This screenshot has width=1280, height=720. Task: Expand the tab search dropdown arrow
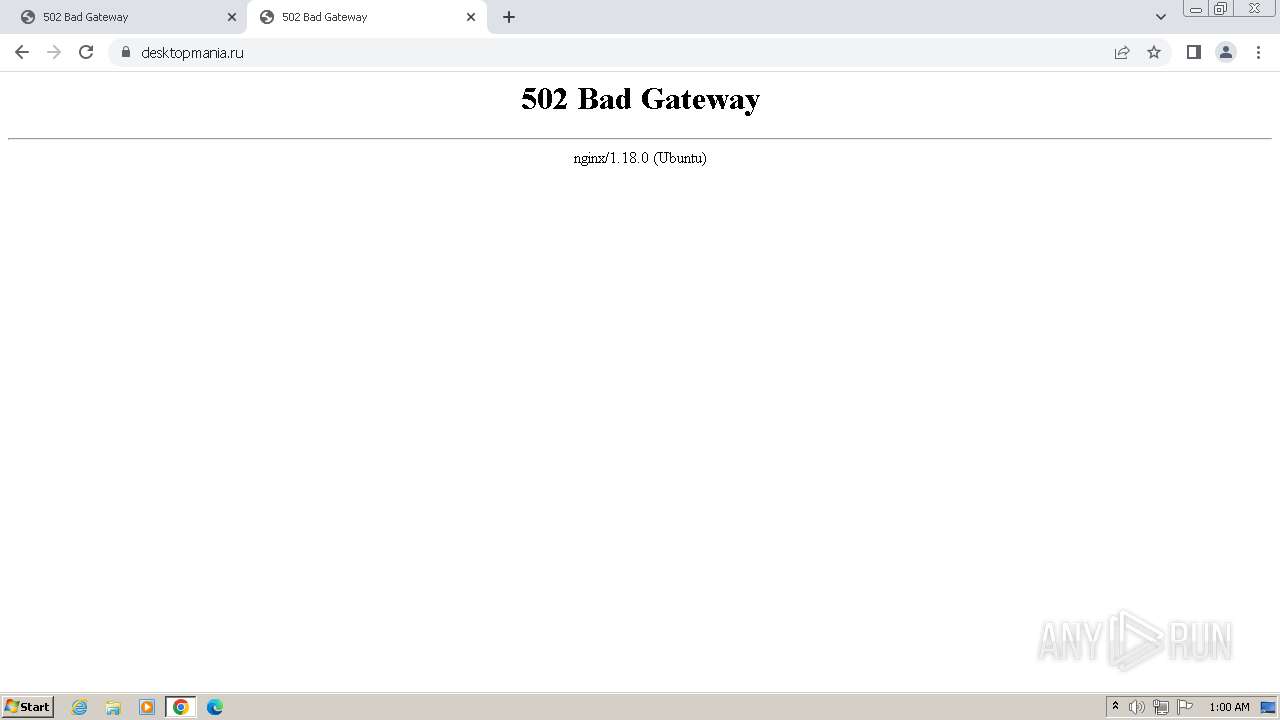click(1161, 17)
